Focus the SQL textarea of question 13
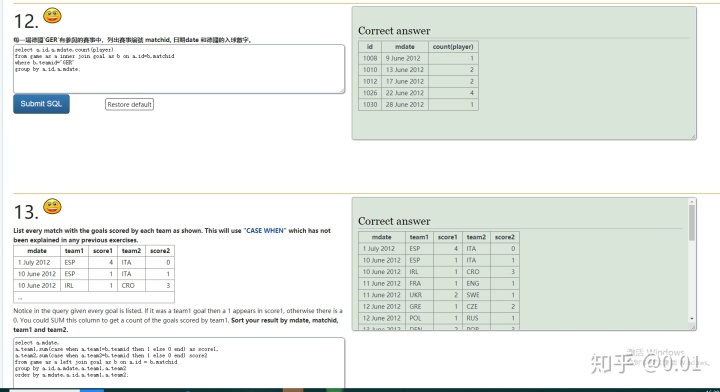The image size is (720, 392). pos(179,363)
